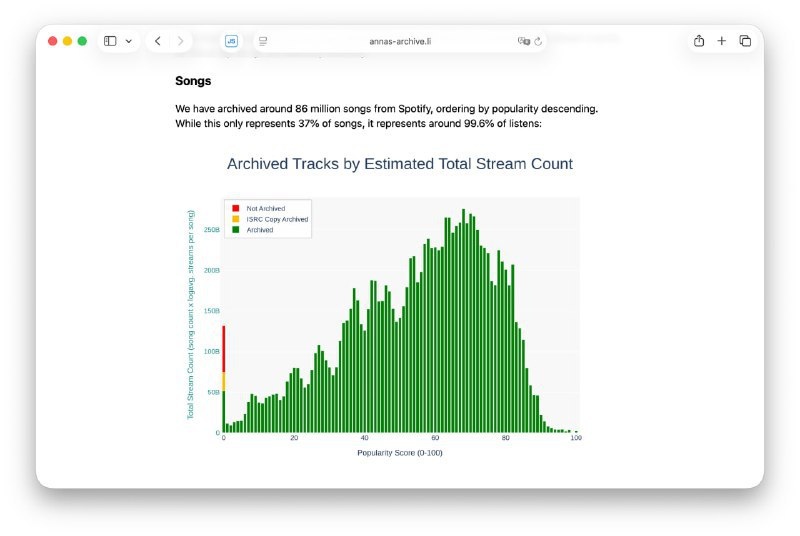Open the Reader view icon

click(263, 41)
